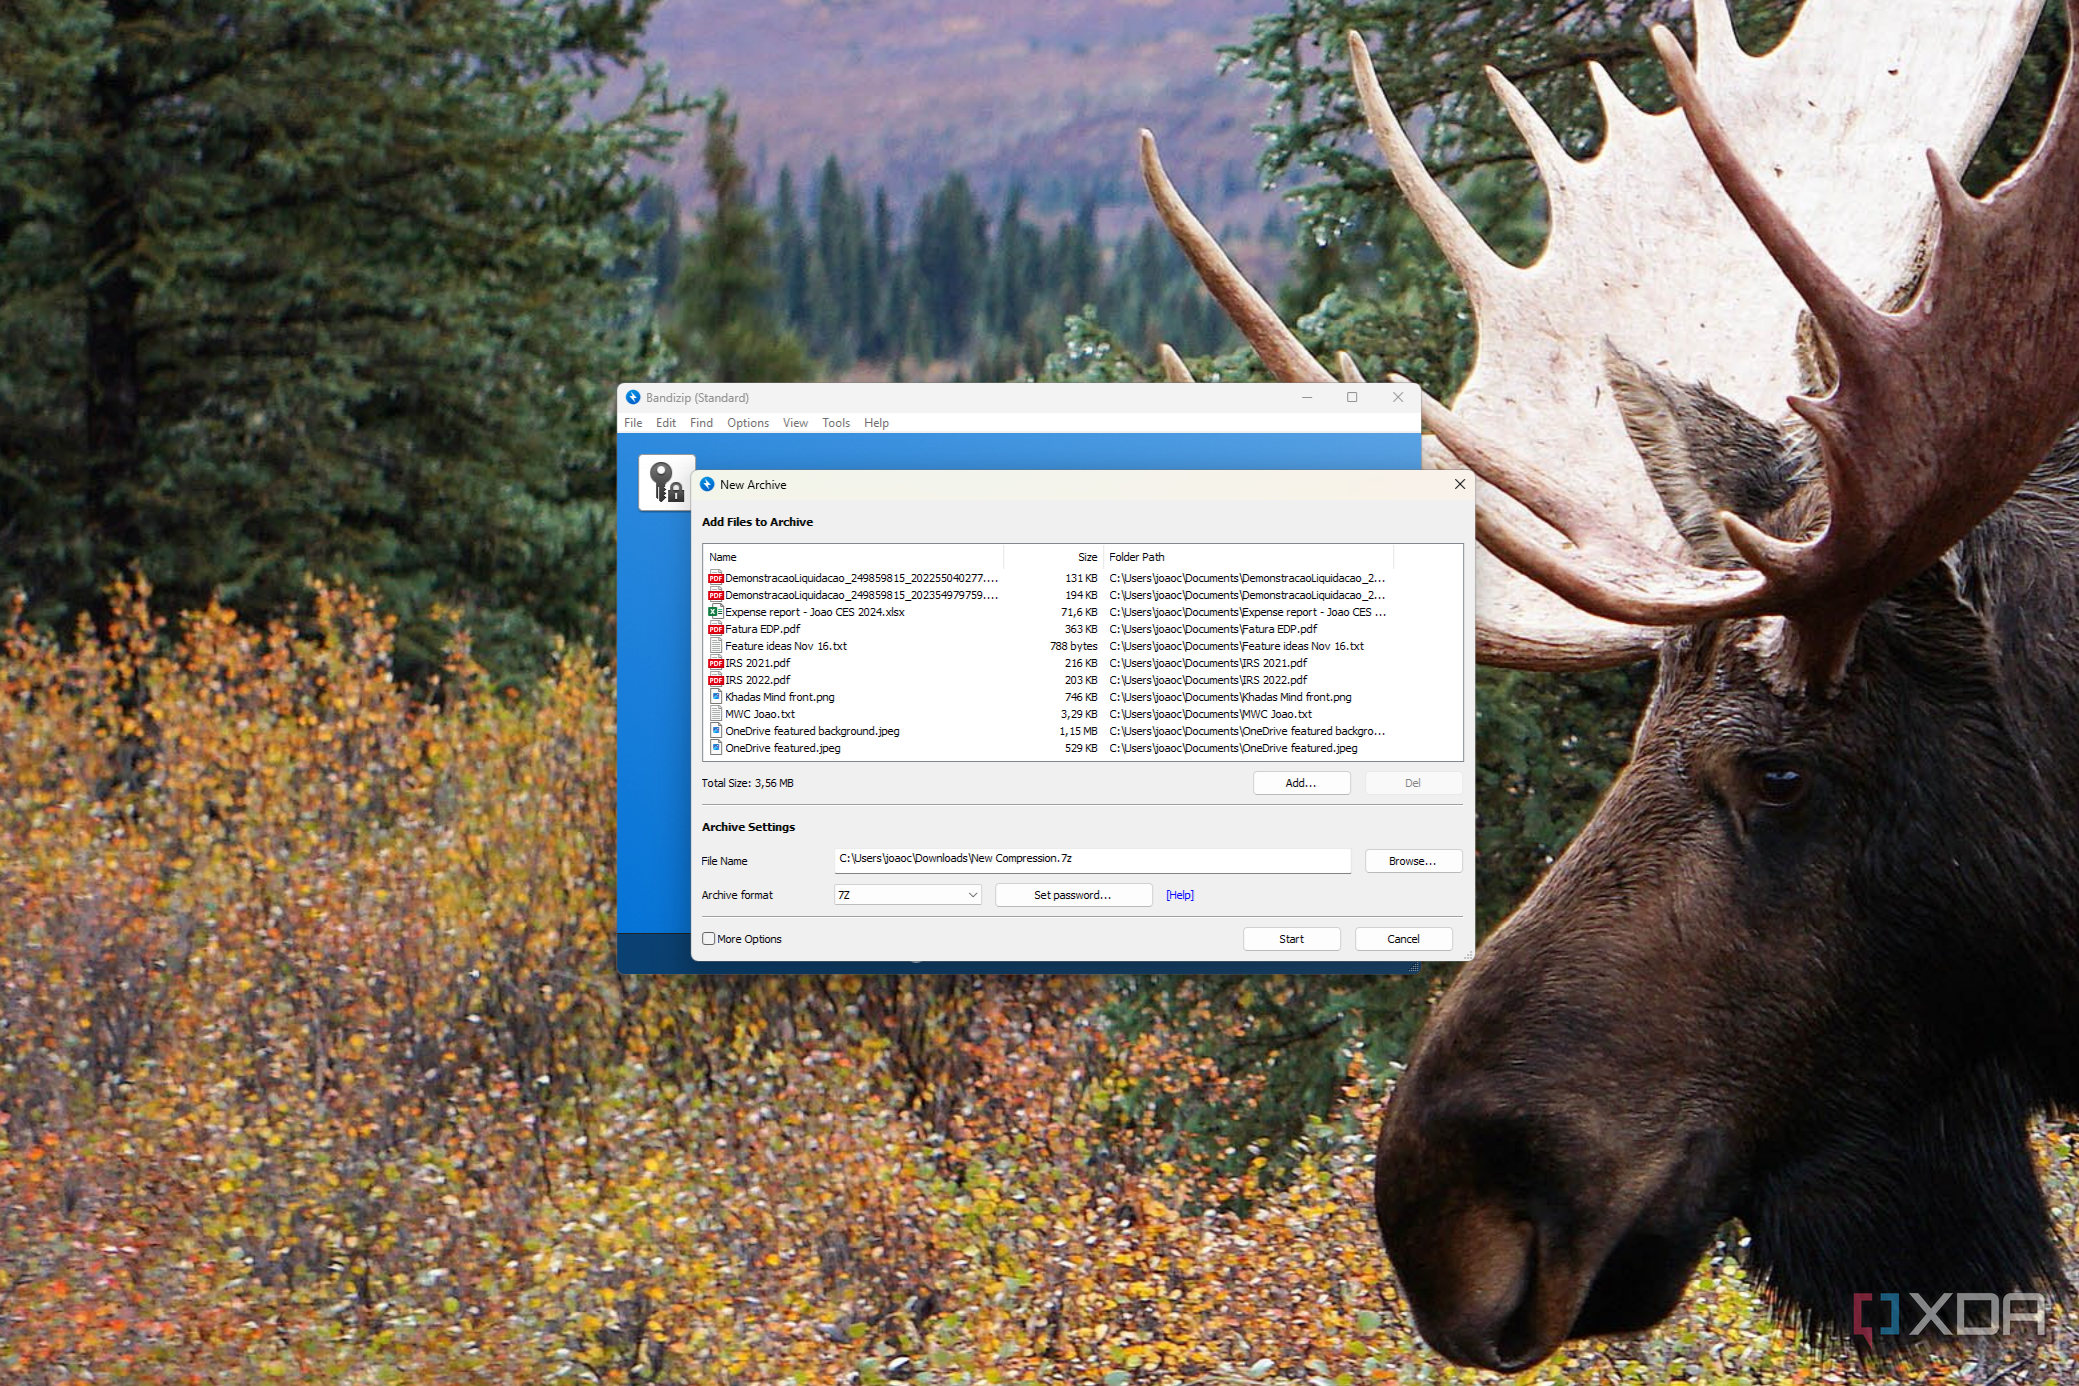The width and height of the screenshot is (2079, 1386).
Task: Click the Cancel button
Action: [x=1403, y=939]
